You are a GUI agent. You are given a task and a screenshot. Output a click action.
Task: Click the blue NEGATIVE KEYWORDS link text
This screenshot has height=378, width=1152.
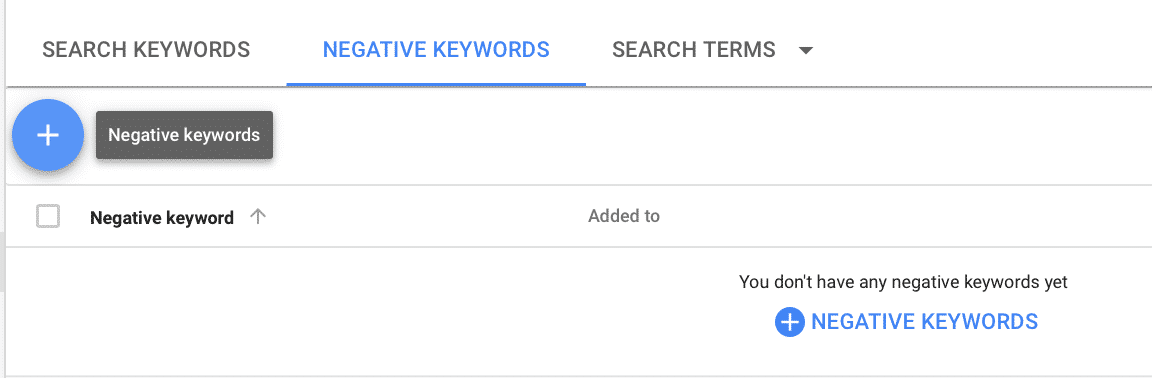[924, 321]
